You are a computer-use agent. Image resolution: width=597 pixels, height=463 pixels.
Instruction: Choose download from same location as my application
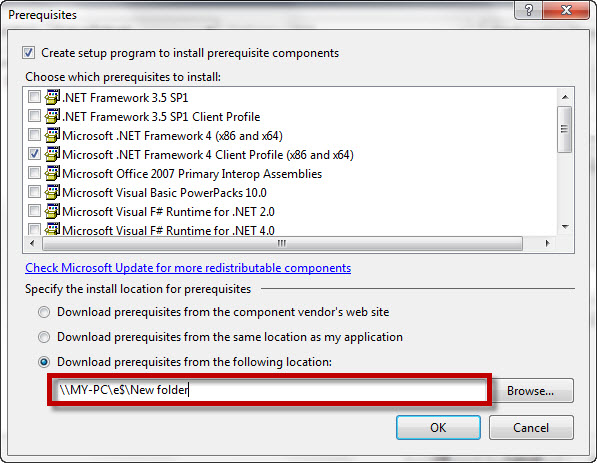click(44, 337)
